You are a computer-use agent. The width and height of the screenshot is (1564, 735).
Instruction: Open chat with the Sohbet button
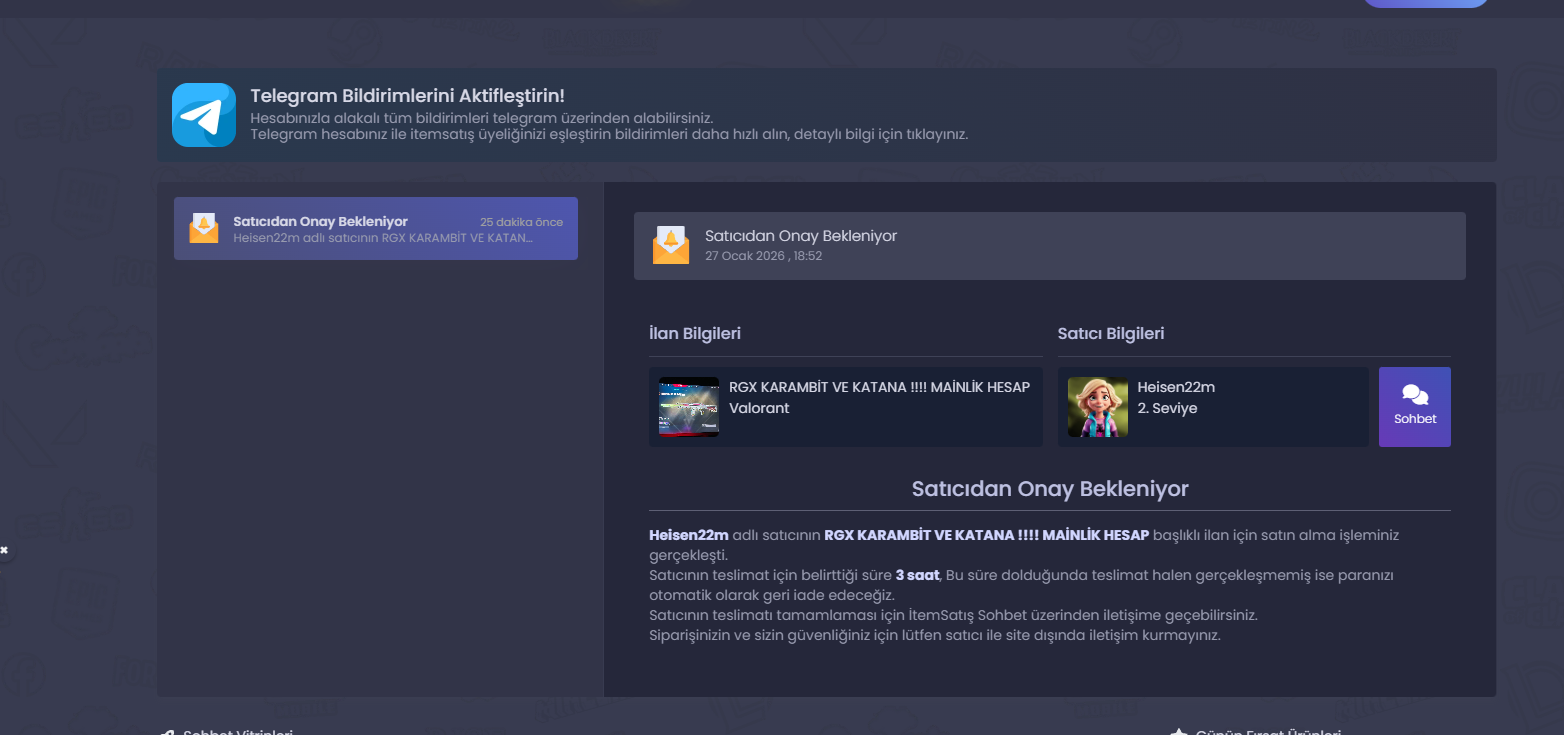point(1415,407)
